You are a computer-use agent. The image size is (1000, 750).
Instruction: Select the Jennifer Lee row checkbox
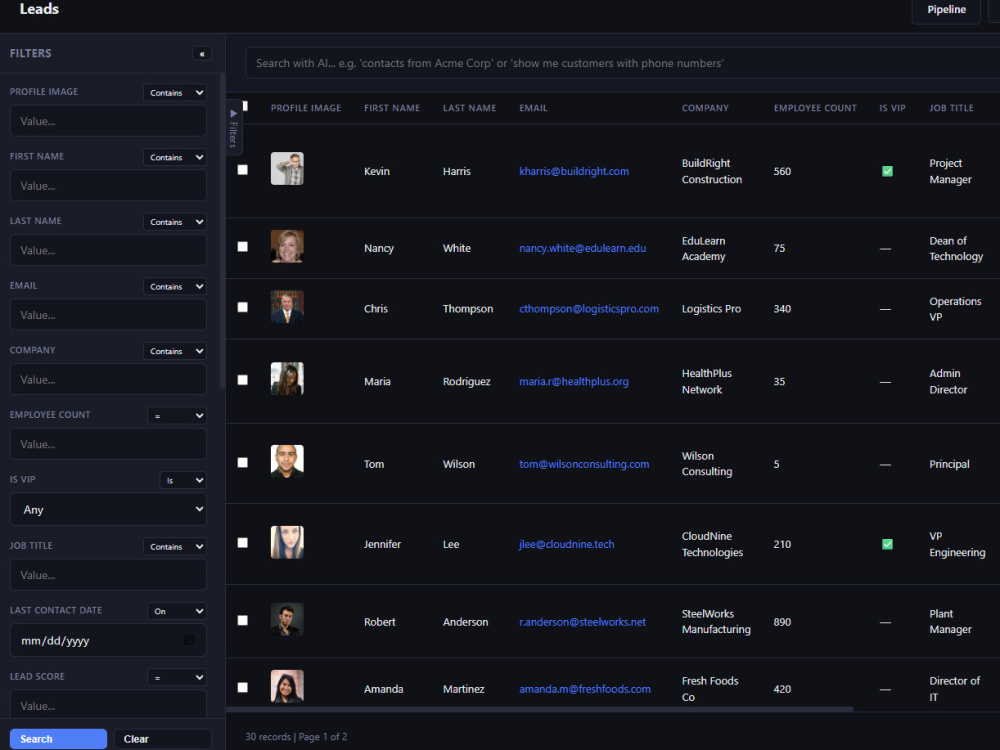242,543
